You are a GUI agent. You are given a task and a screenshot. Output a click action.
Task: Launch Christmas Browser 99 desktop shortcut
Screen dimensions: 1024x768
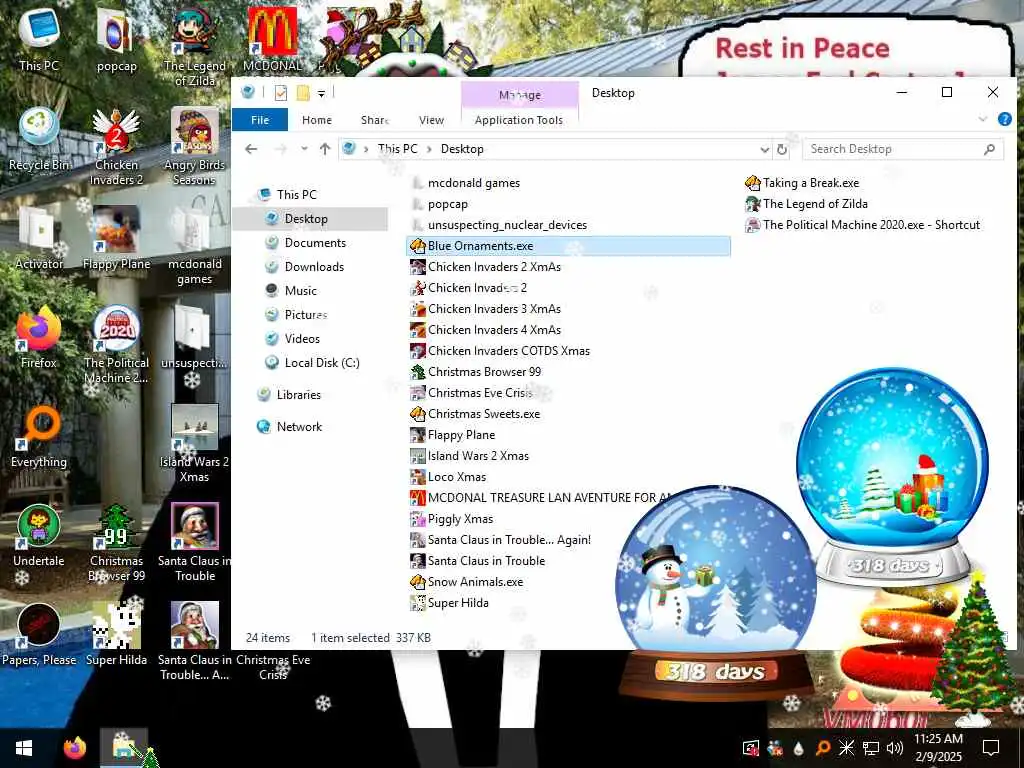[x=116, y=543]
